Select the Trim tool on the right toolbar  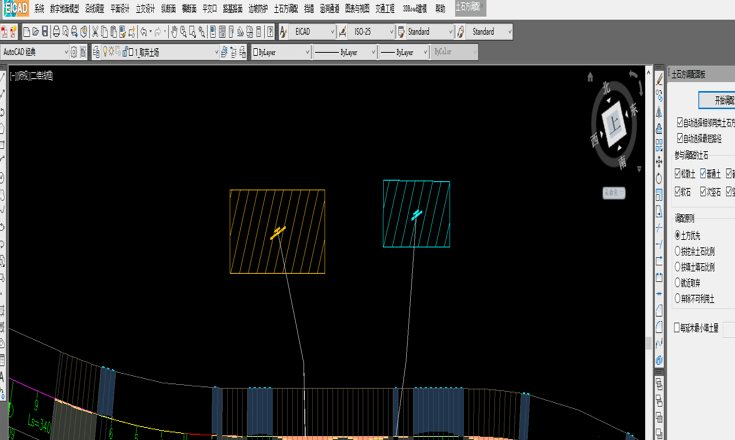tap(659, 228)
